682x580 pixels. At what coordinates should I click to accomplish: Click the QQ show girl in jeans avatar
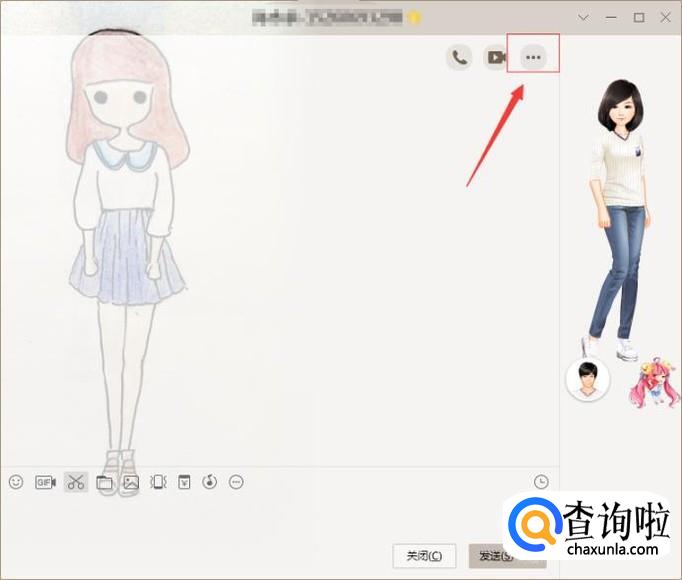tap(620, 220)
